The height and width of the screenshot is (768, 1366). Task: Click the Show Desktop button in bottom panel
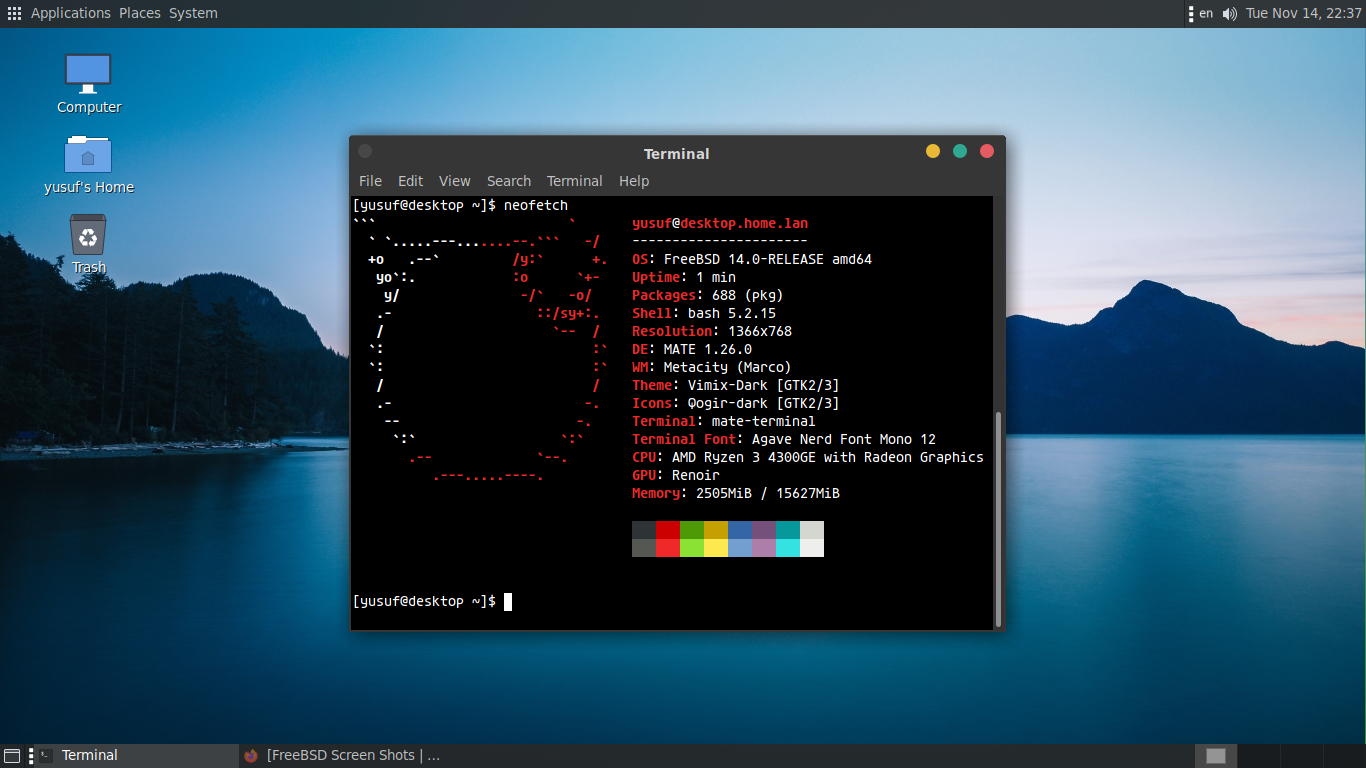click(12, 755)
